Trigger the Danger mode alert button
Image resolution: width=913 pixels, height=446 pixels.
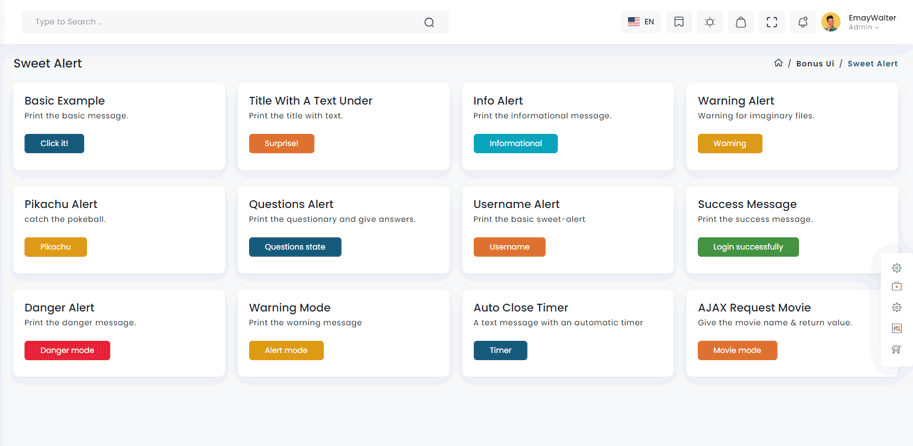[x=67, y=351]
